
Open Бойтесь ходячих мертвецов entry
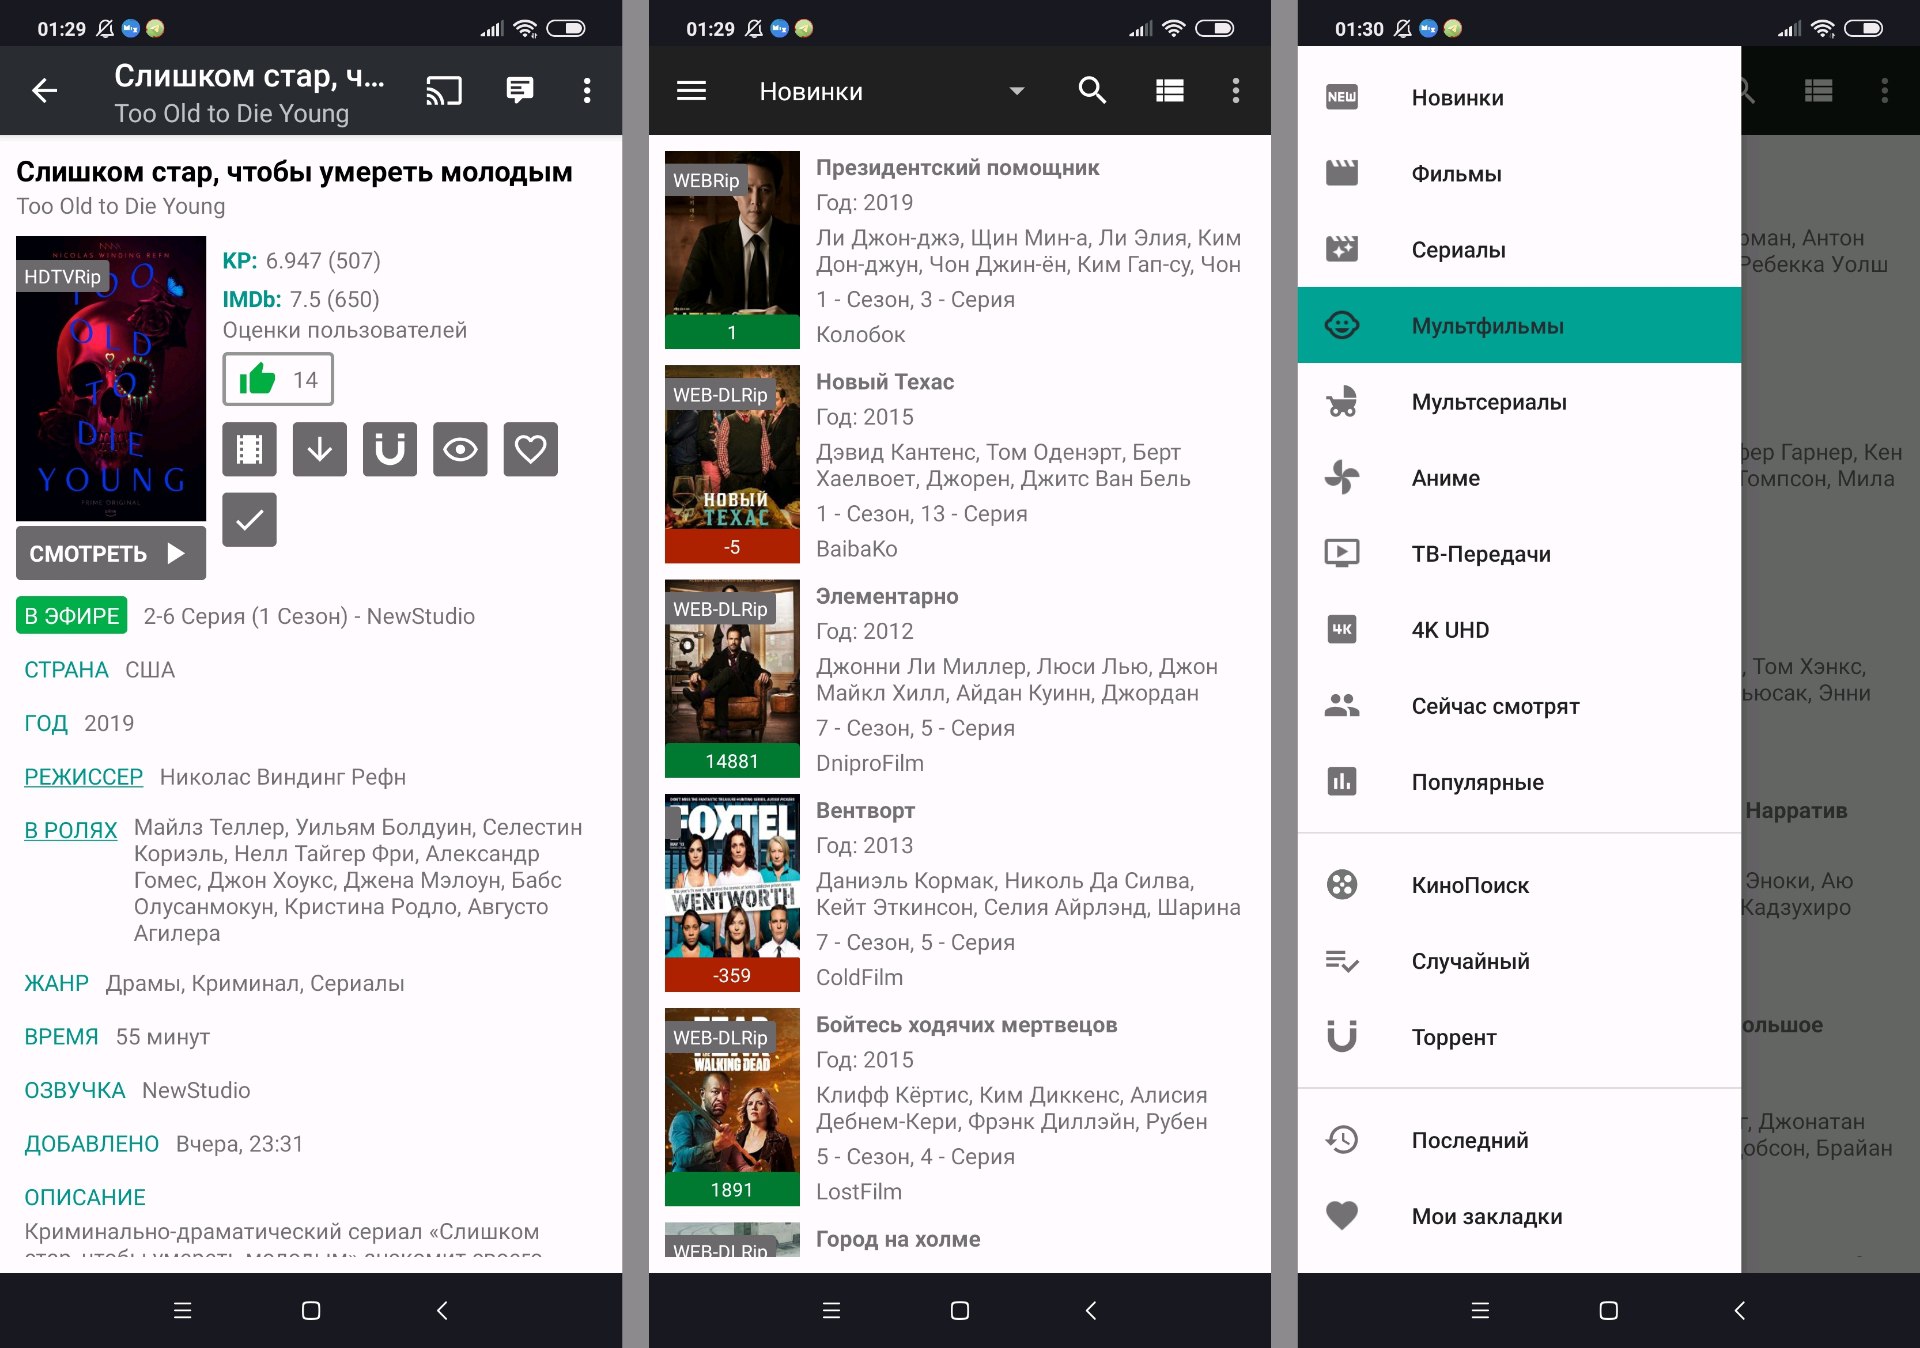(x=959, y=1107)
